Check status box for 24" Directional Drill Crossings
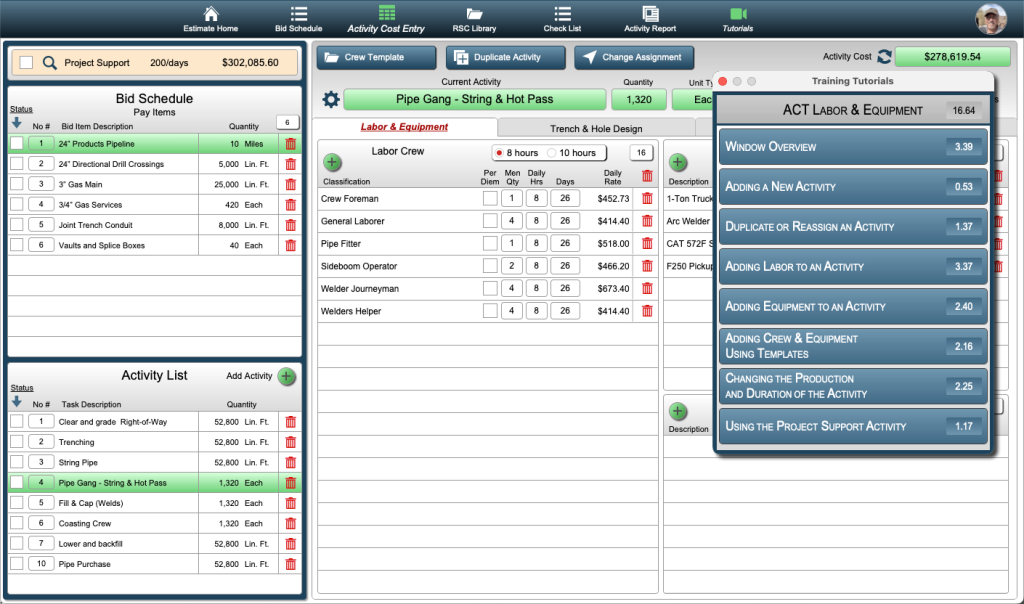The height and width of the screenshot is (604, 1024). [17, 164]
